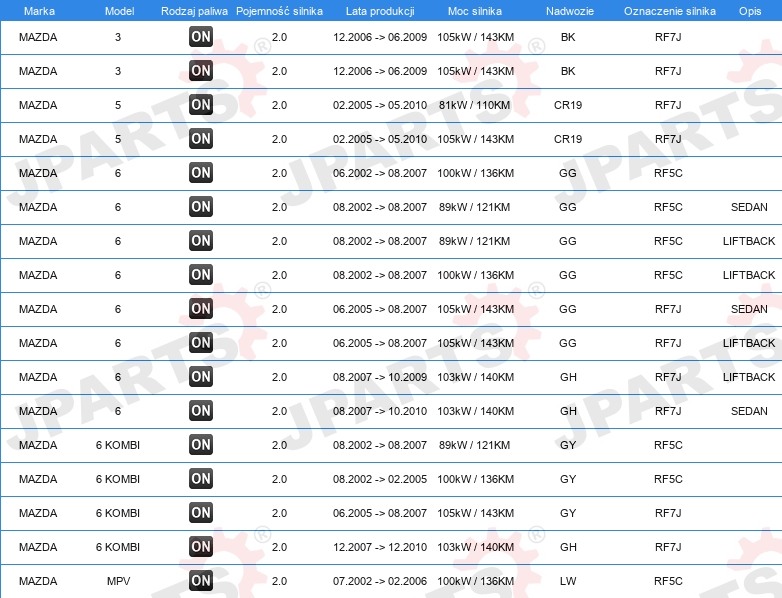The image size is (782, 598).
Task: Select the LW body code cell
Action: (x=568, y=581)
